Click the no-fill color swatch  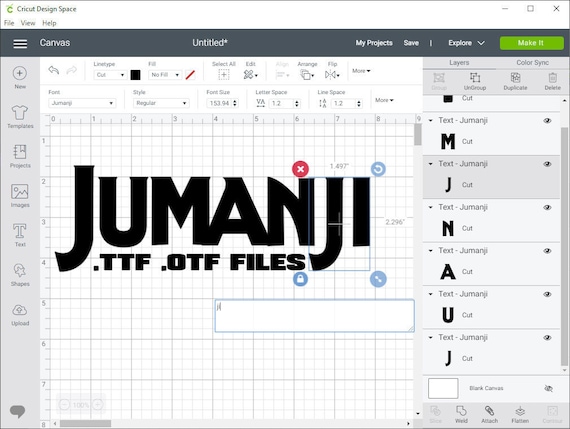tap(190, 75)
